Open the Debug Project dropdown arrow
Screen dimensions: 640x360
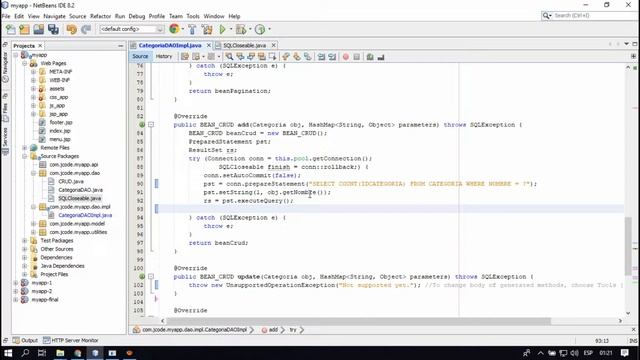(250, 29)
